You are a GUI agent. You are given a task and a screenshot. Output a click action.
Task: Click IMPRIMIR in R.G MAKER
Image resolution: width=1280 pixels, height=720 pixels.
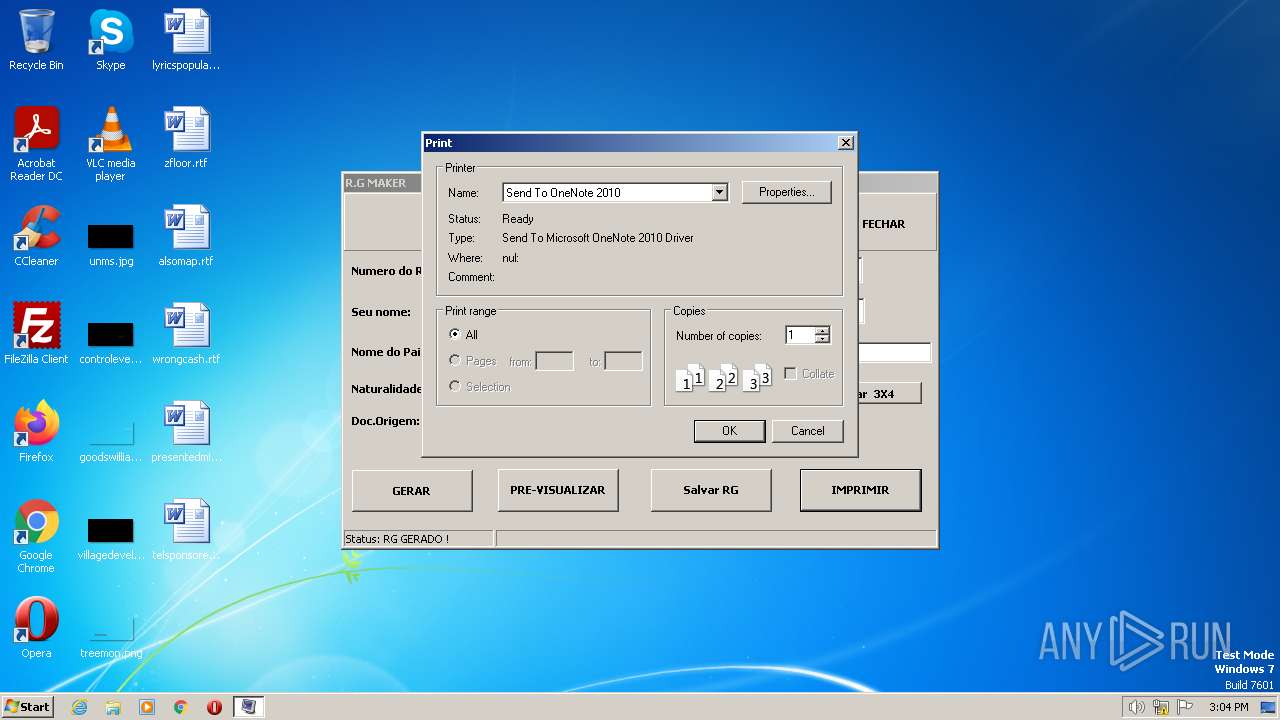860,490
